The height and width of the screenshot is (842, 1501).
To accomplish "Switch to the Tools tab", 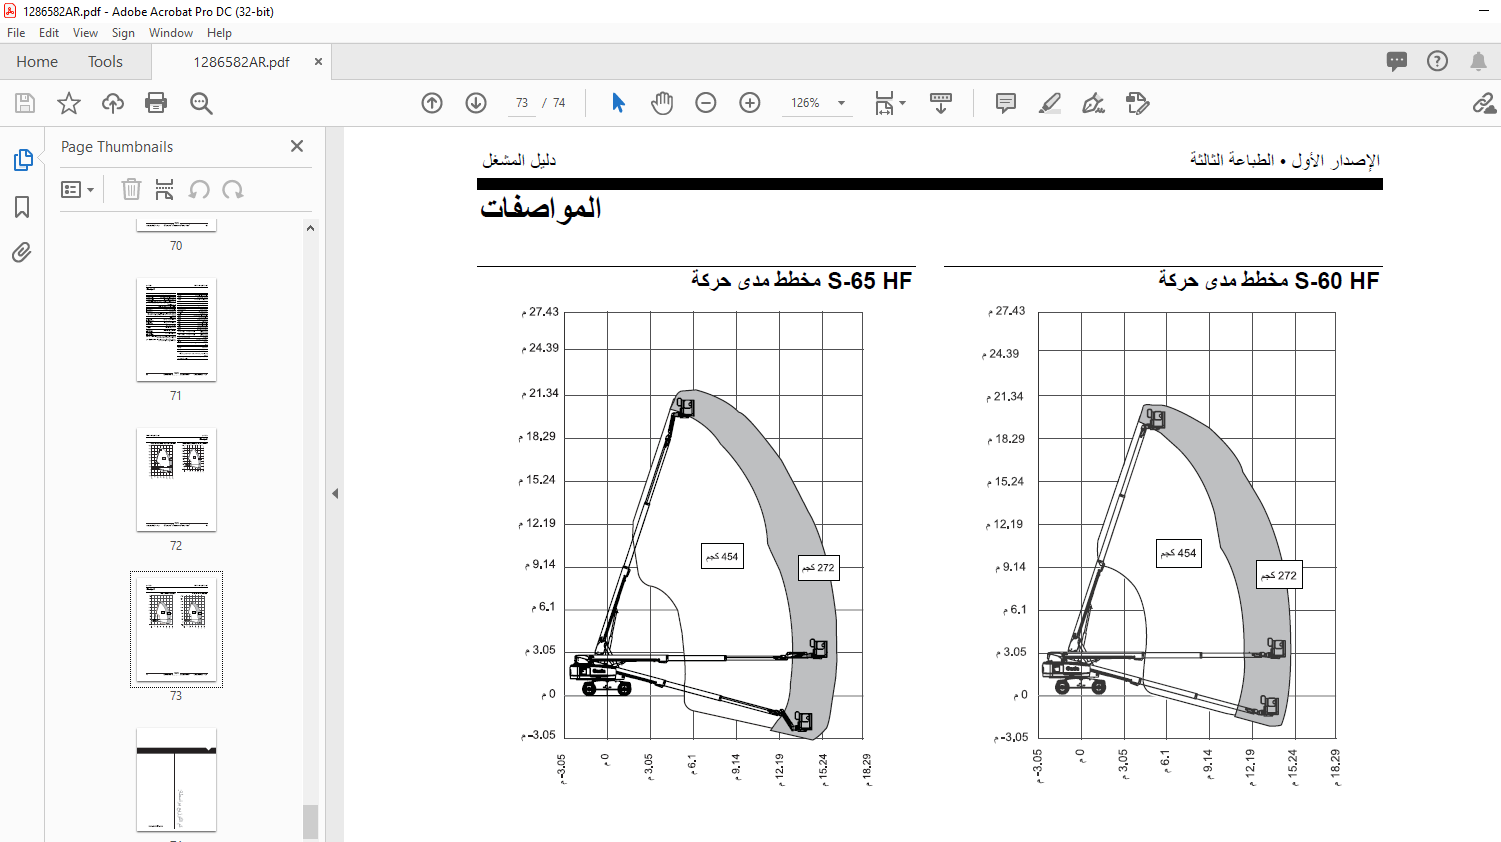I will [105, 62].
